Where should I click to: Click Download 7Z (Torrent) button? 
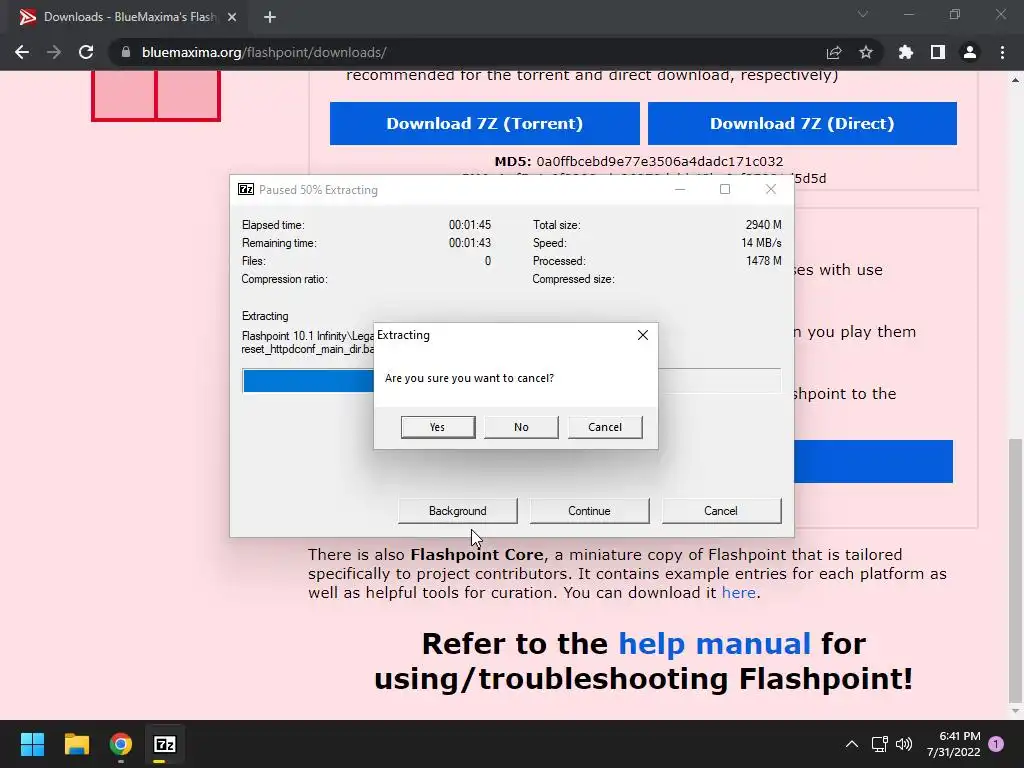click(485, 123)
